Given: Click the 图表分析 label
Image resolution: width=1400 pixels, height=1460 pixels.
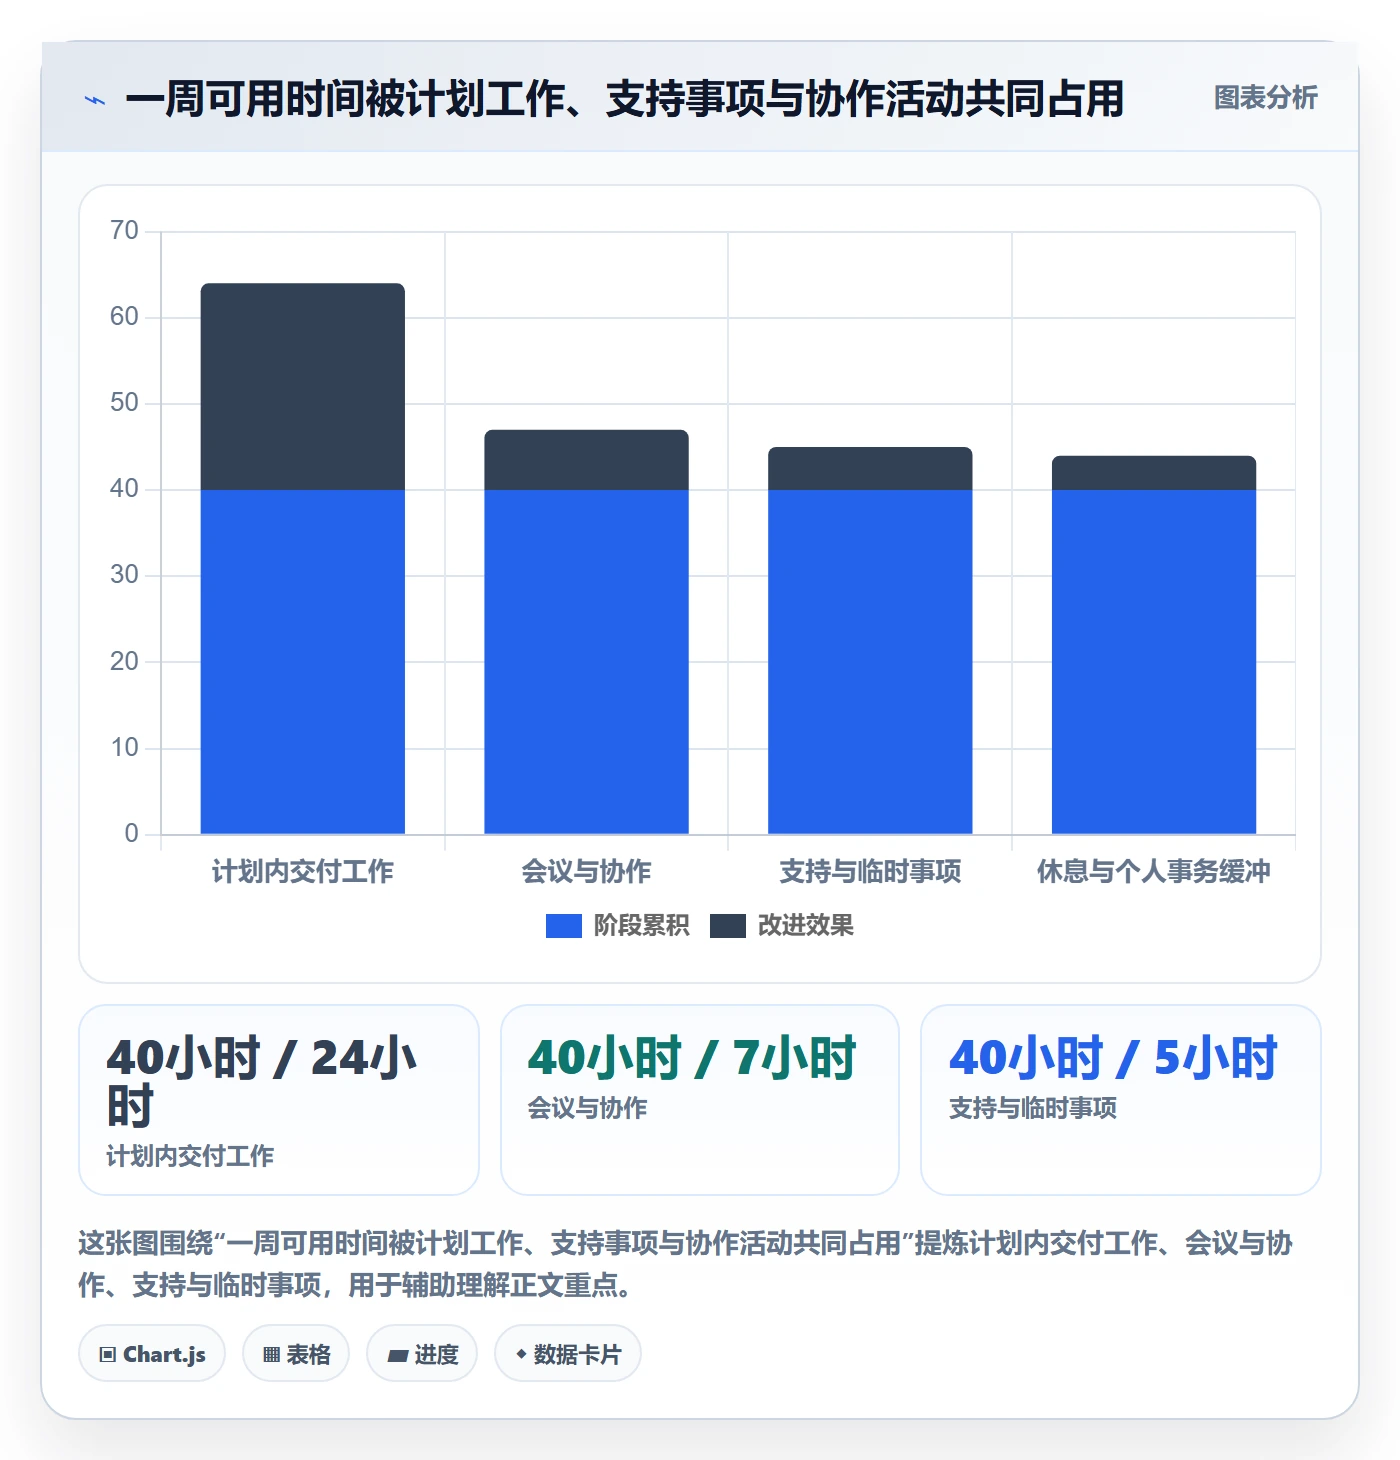Looking at the screenshot, I should click(x=1265, y=98).
